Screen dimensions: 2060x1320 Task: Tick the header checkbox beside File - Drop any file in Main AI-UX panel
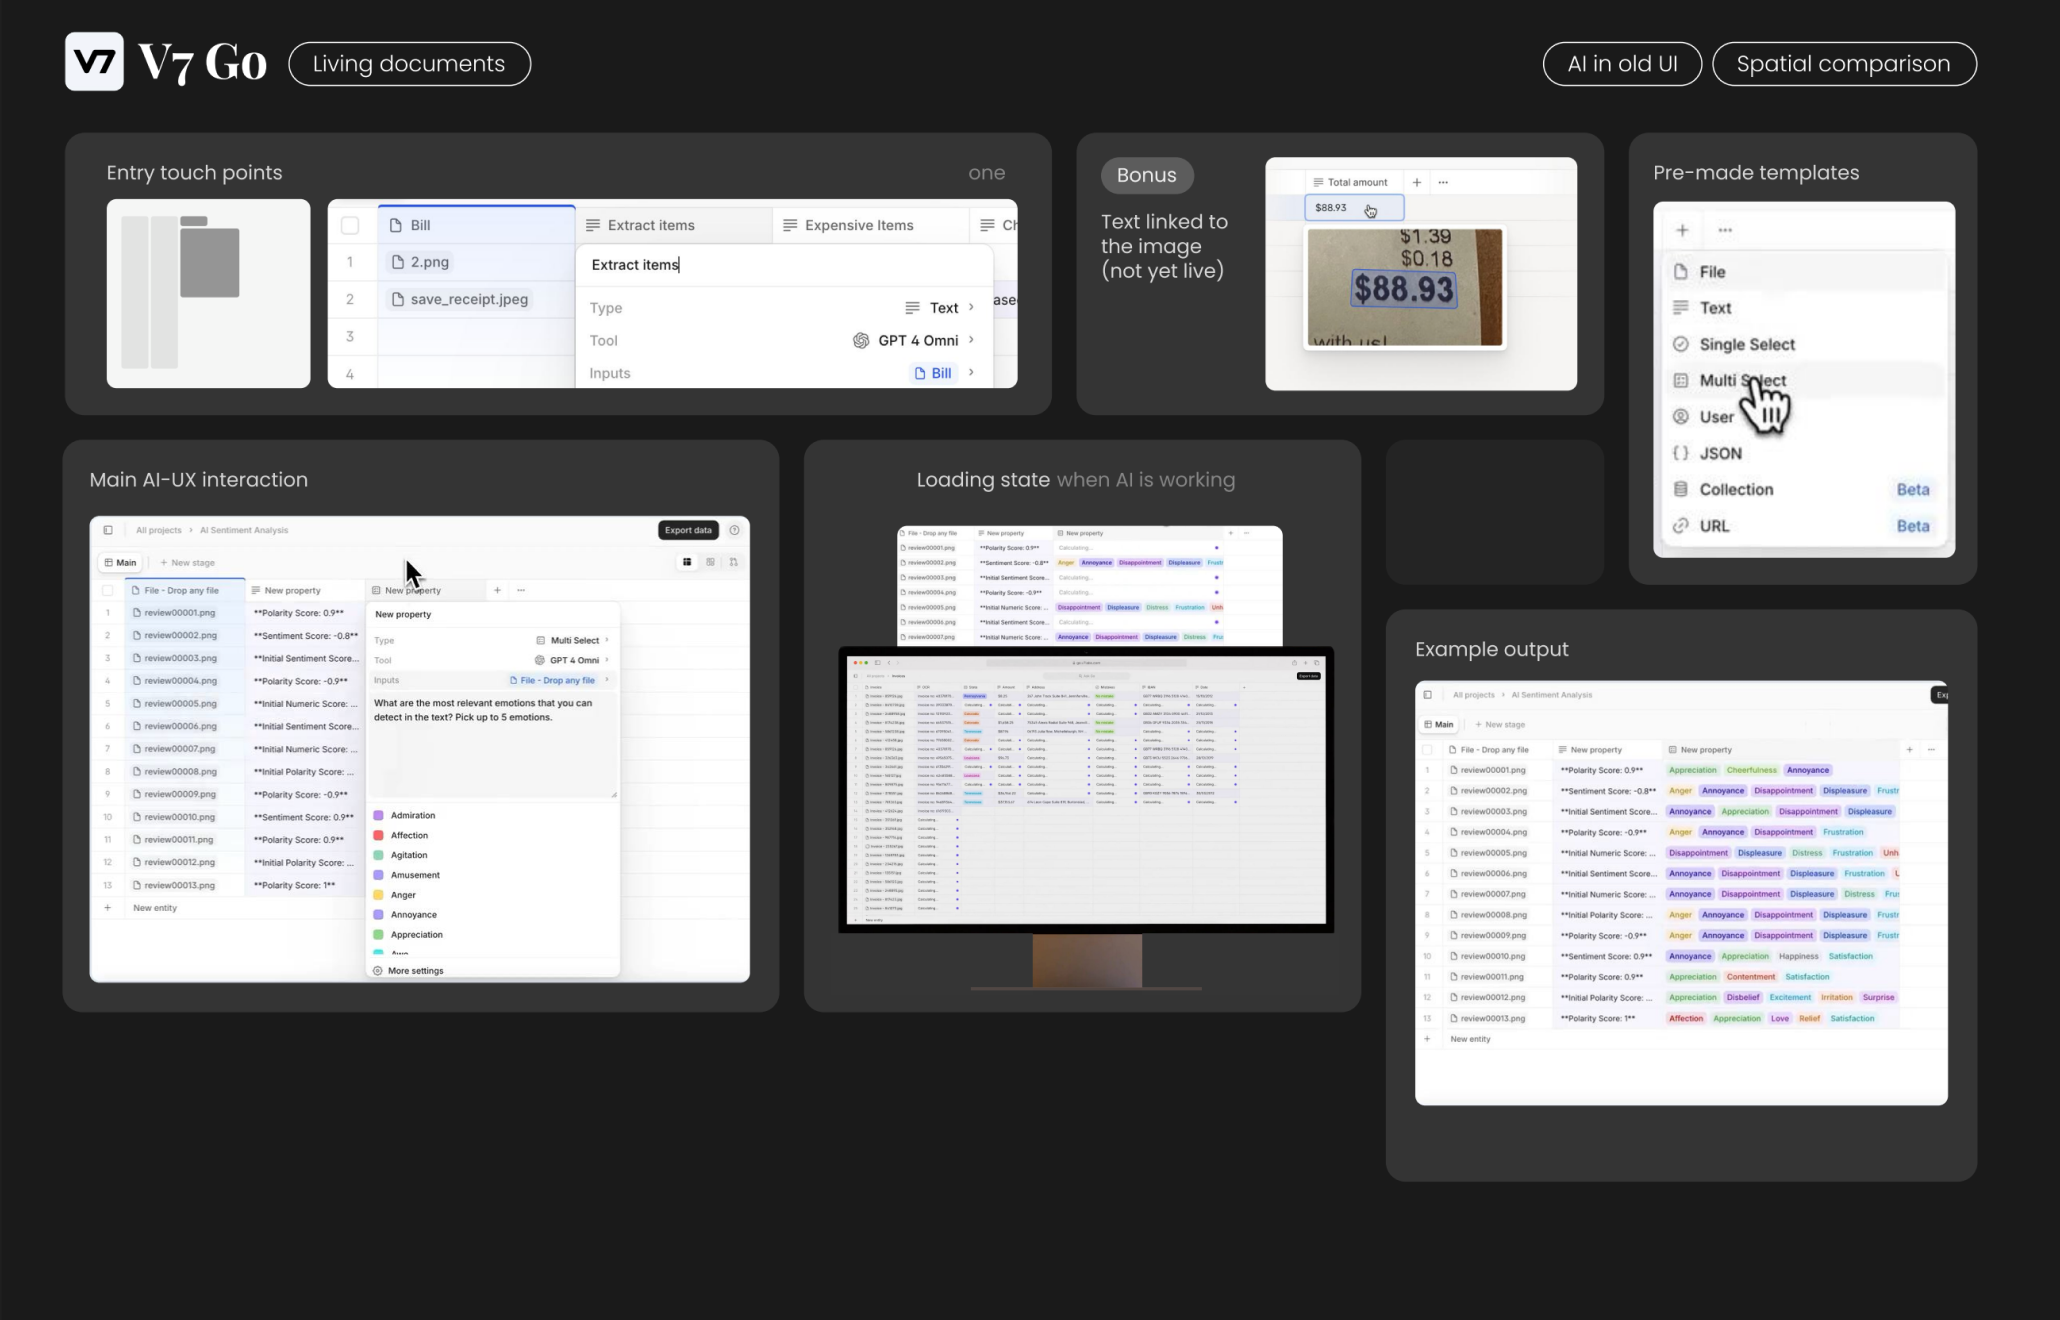point(108,590)
